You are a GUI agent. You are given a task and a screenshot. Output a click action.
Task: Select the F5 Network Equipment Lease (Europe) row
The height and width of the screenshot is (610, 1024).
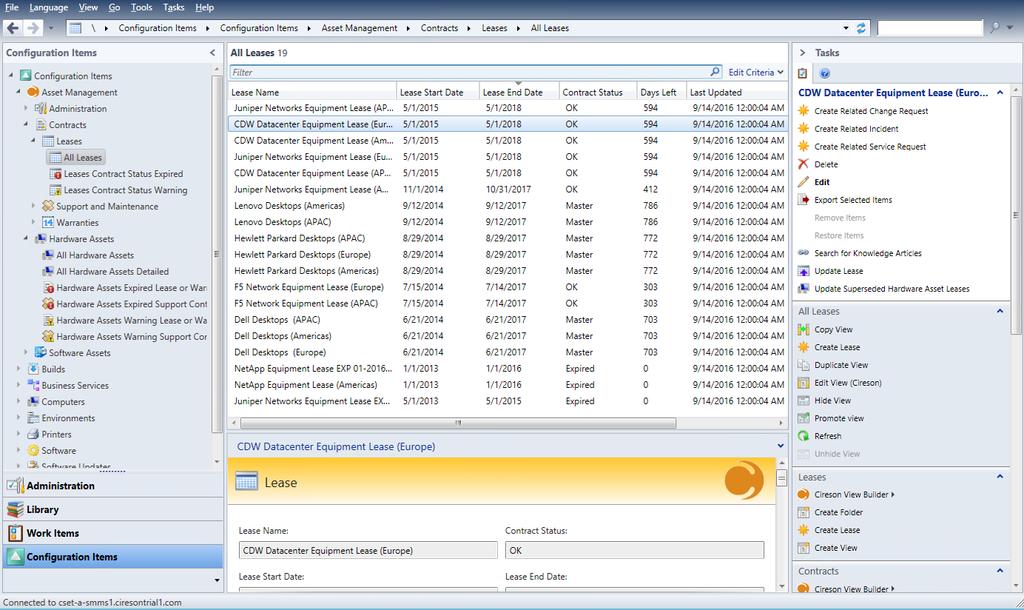point(507,287)
